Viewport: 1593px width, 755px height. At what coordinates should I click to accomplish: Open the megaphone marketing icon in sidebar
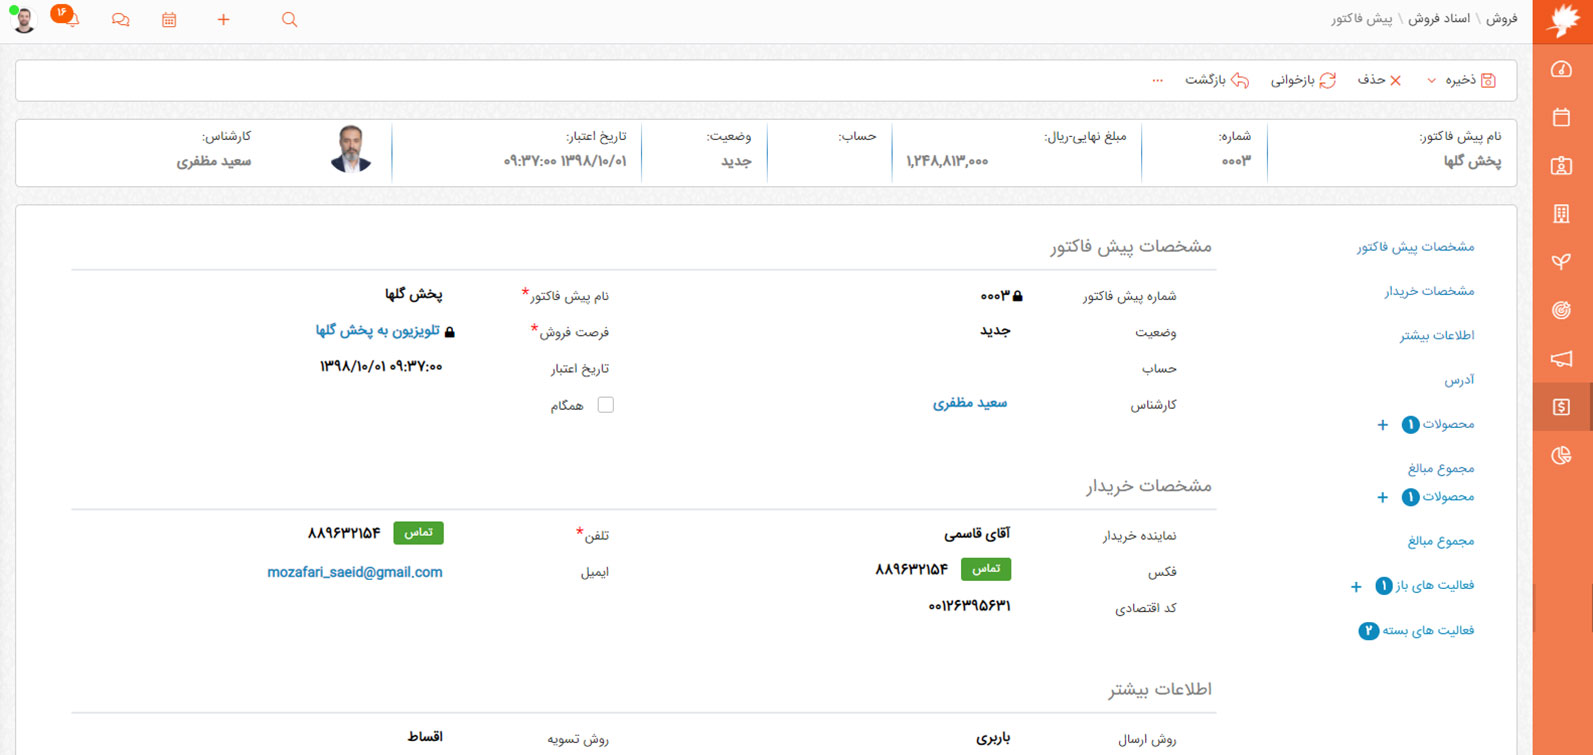1561,359
